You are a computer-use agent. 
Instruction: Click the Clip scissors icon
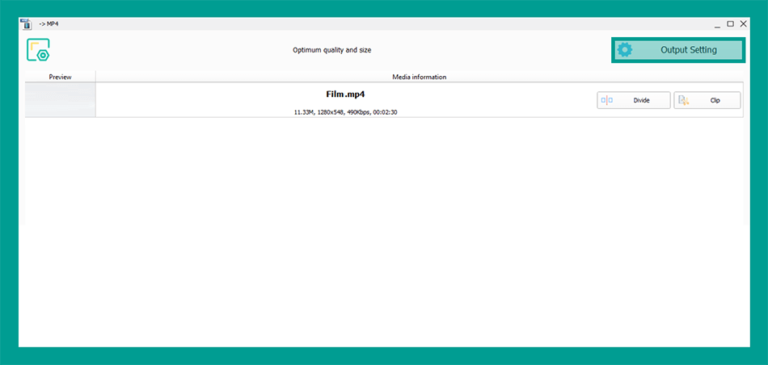tap(684, 100)
